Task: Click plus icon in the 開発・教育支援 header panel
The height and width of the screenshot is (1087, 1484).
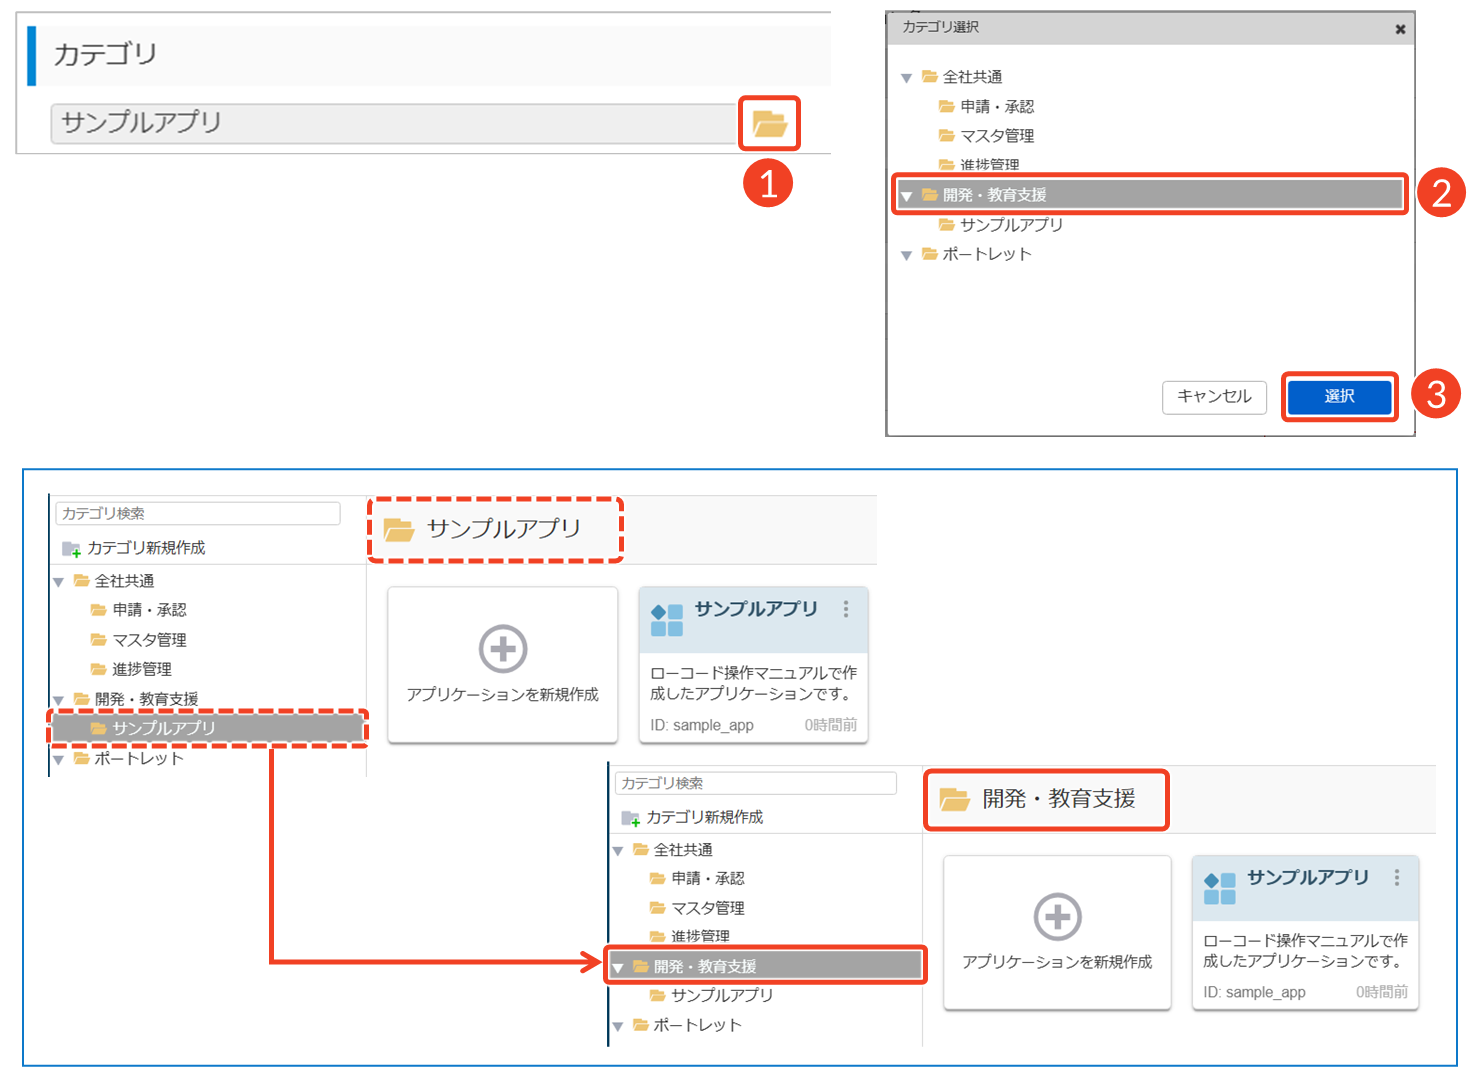Action: click(1057, 917)
